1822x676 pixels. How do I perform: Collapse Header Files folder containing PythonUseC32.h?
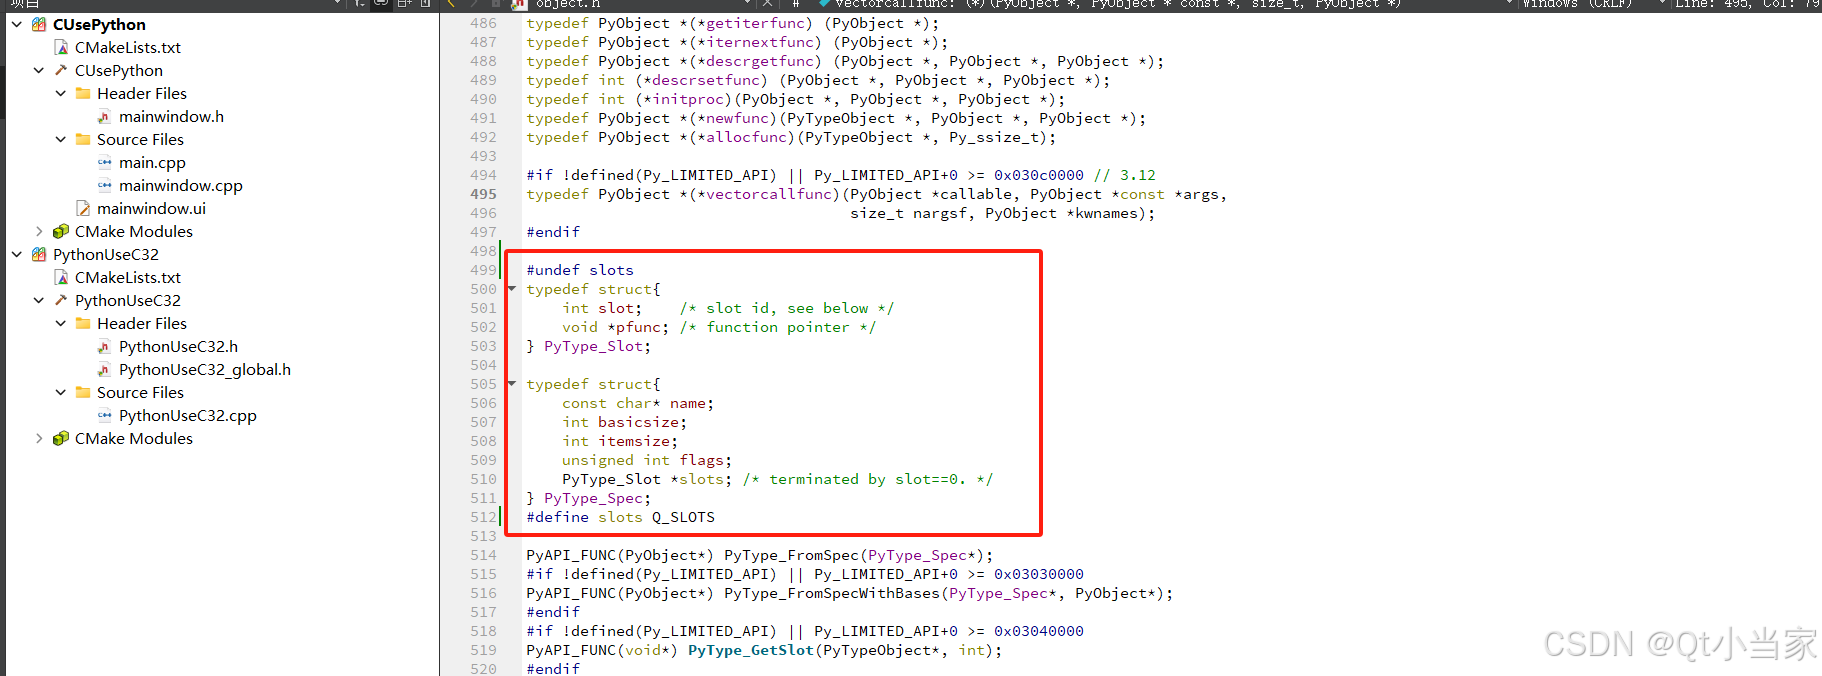click(61, 323)
